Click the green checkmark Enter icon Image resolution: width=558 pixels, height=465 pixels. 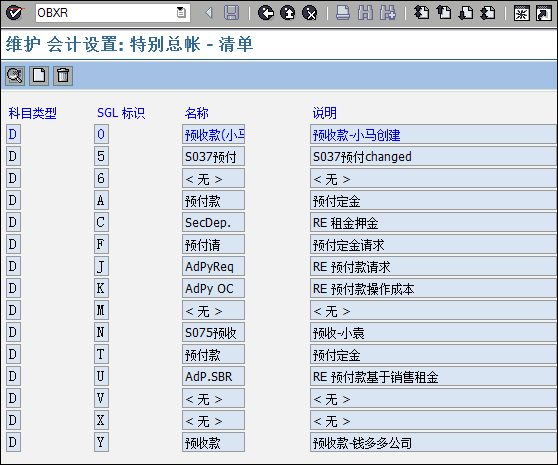14,13
